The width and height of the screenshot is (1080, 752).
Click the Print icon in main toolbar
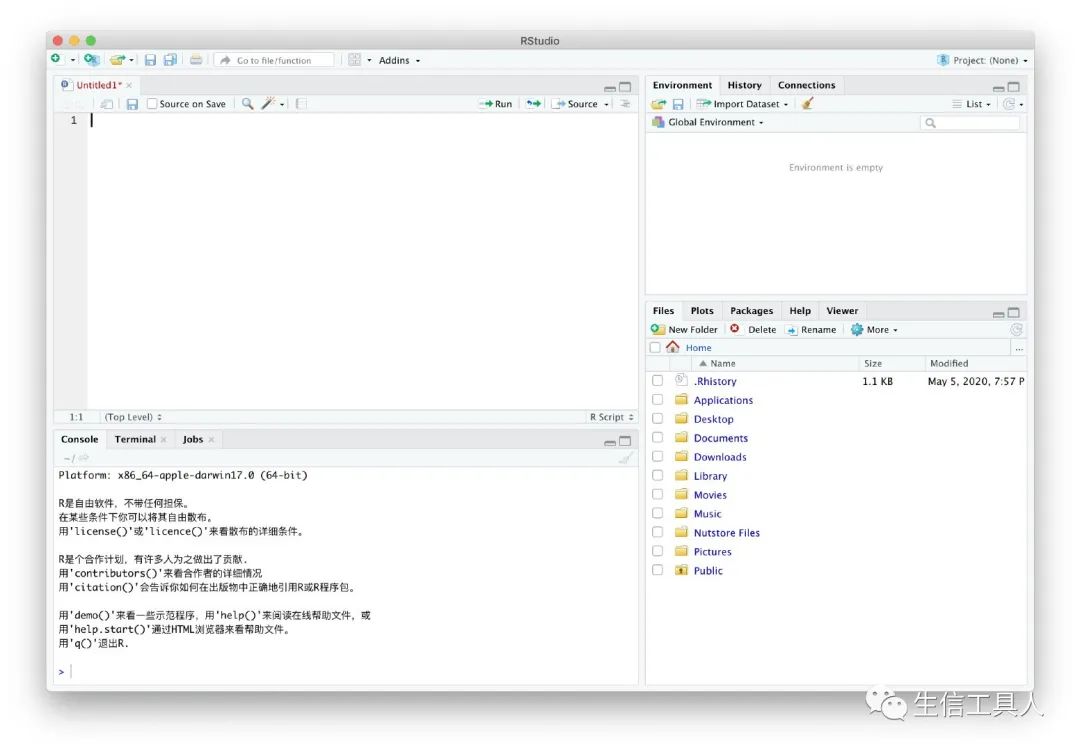pos(196,60)
